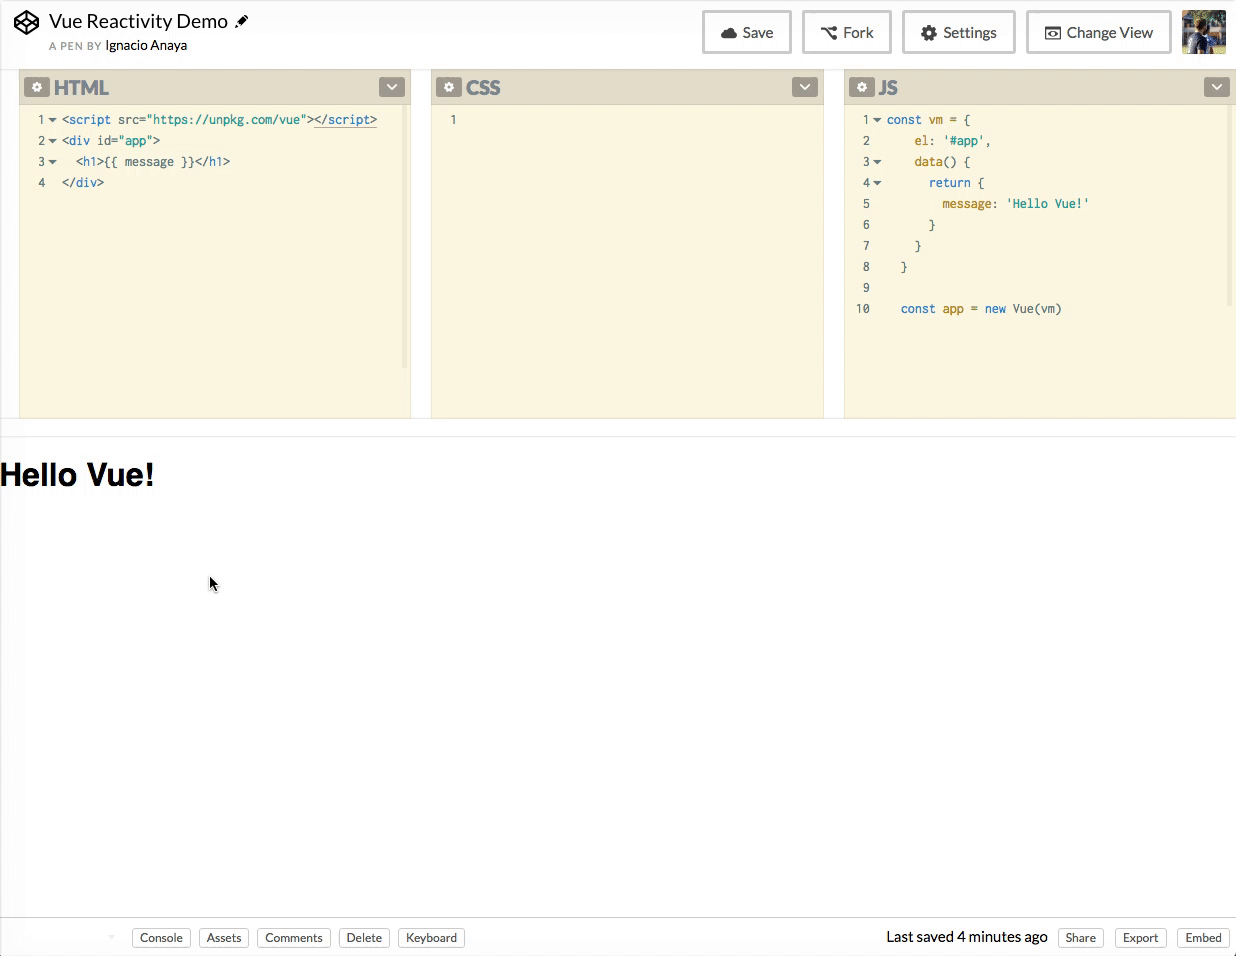Click the JS editor scrollbar
The image size is (1236, 956).
1230,207
